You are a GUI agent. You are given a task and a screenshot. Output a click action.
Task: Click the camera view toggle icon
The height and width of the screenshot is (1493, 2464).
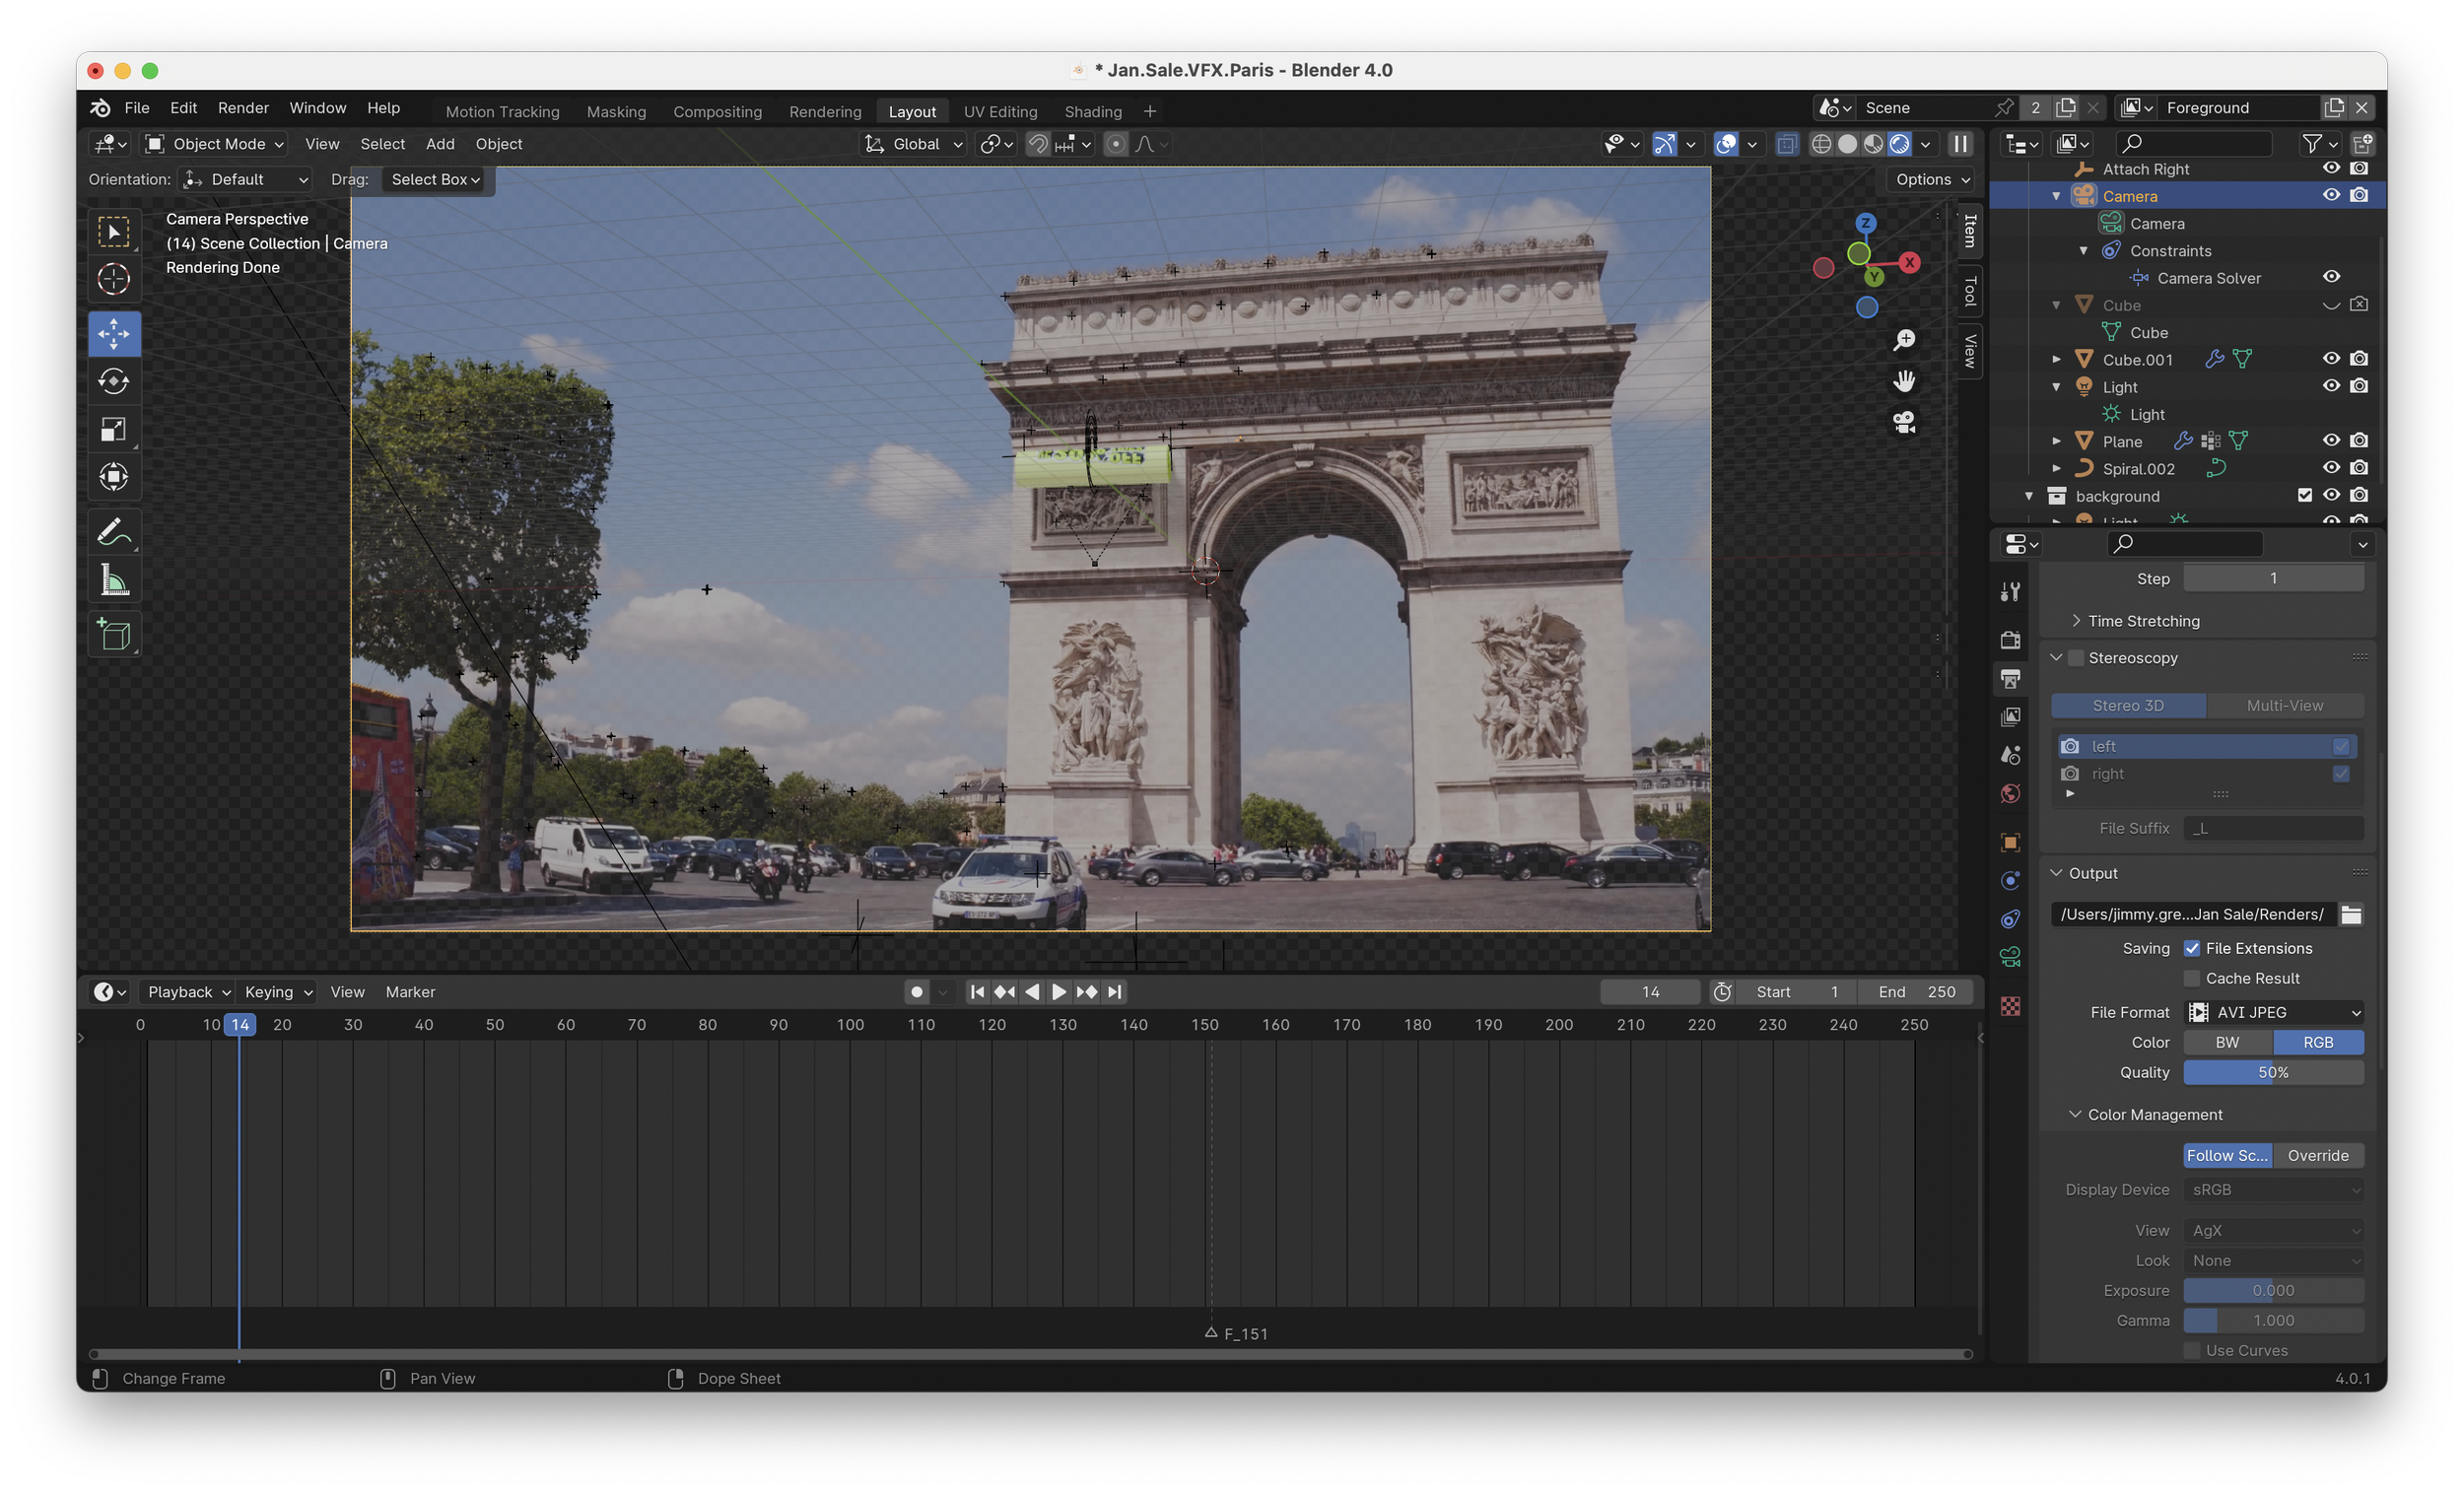[x=1904, y=422]
